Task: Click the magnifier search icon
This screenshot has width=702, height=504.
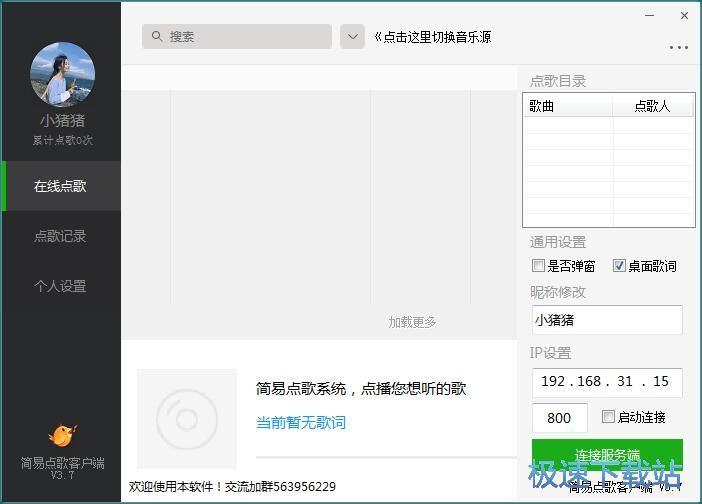Action: [156, 36]
